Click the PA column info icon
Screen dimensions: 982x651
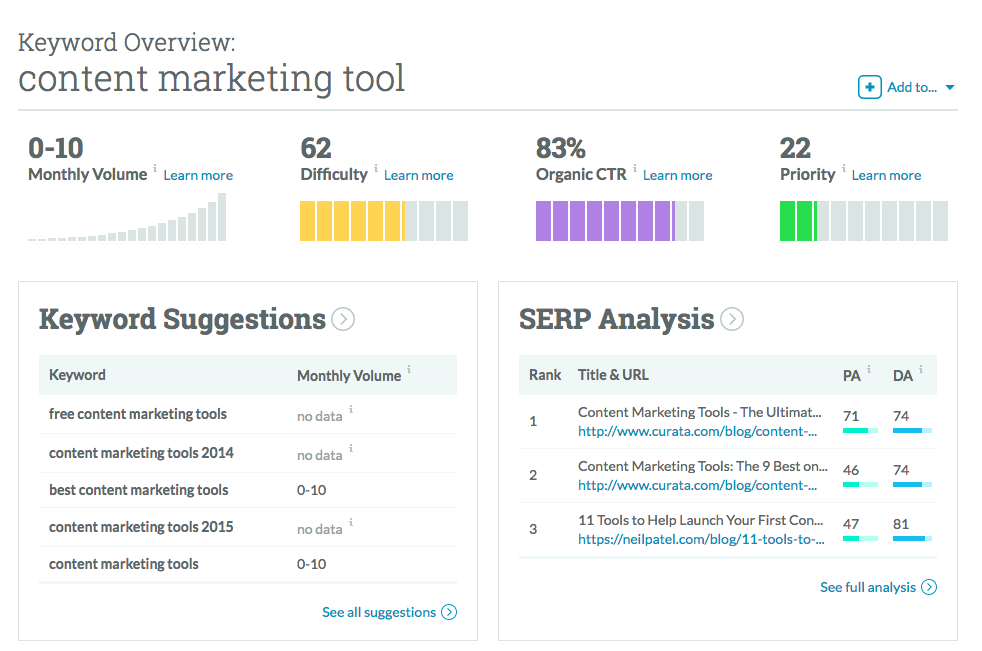[x=869, y=369]
